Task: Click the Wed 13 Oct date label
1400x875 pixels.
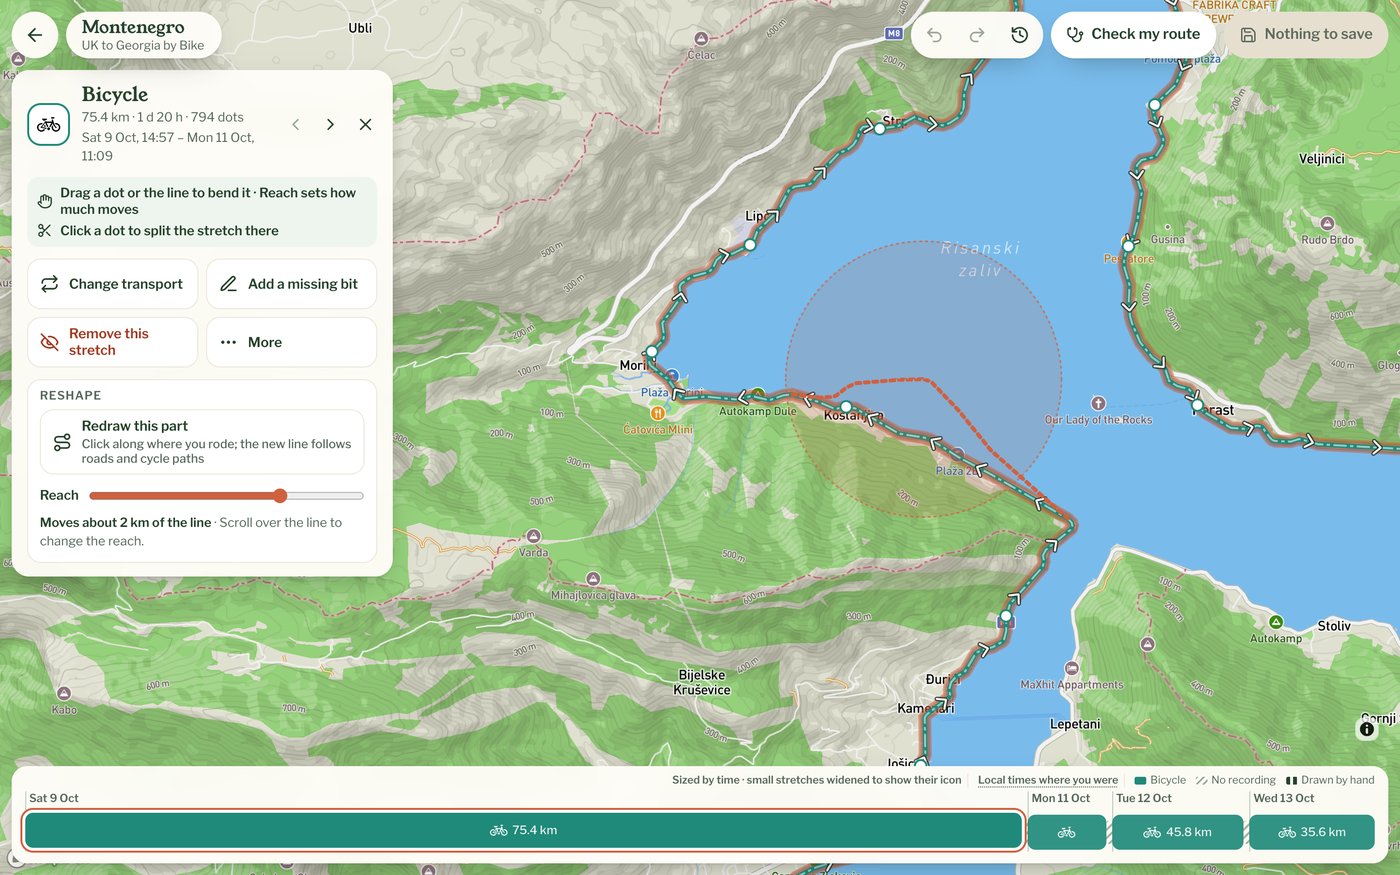Action: (1284, 798)
